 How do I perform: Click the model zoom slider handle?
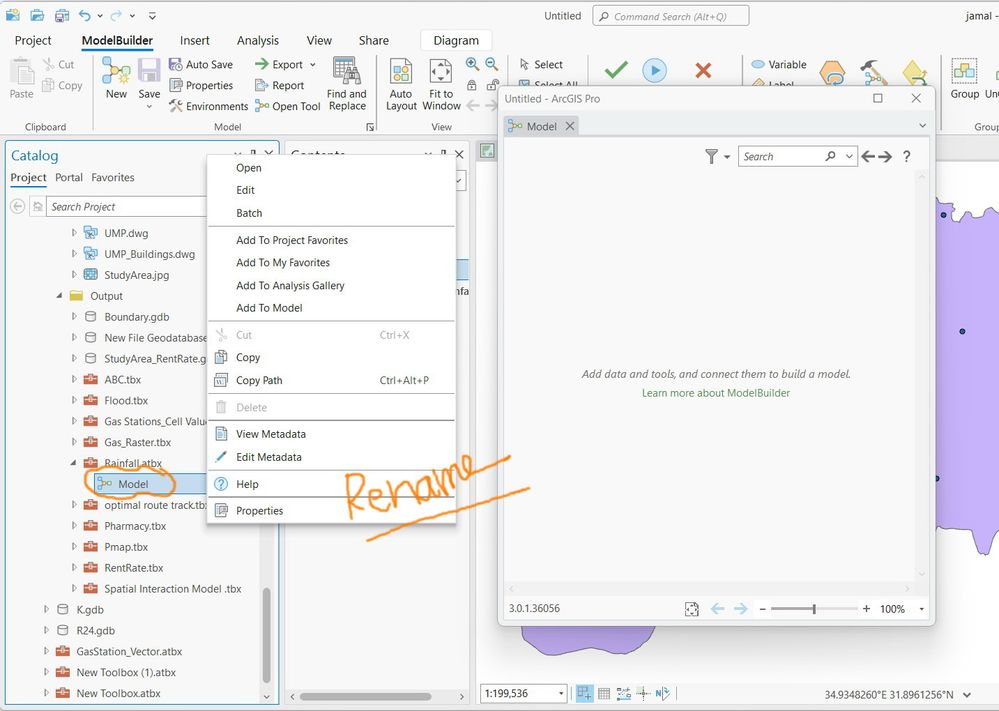814,609
